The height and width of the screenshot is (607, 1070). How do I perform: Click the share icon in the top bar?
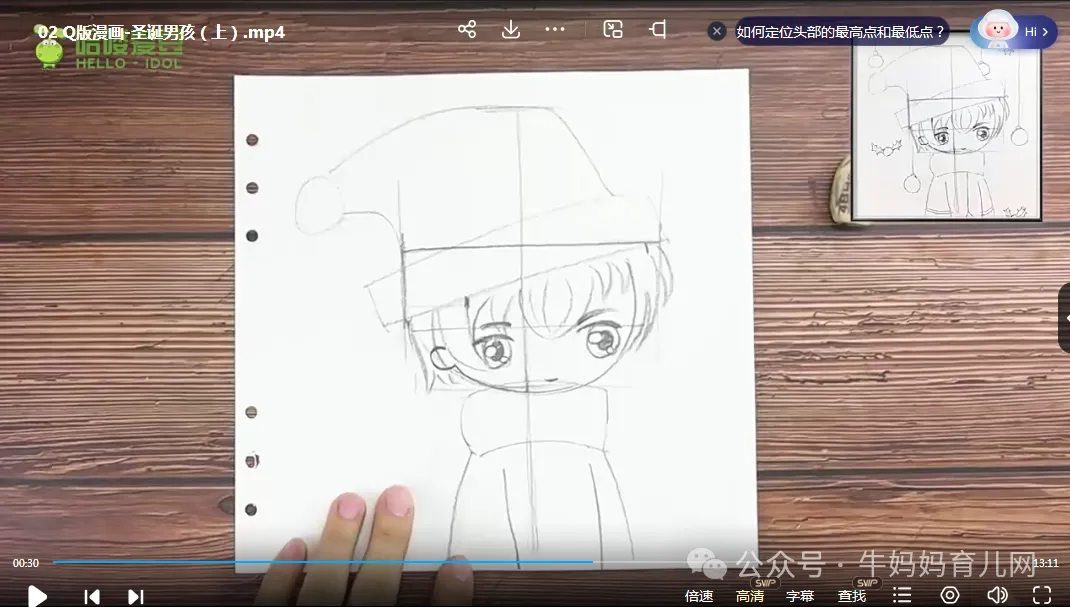coord(467,29)
